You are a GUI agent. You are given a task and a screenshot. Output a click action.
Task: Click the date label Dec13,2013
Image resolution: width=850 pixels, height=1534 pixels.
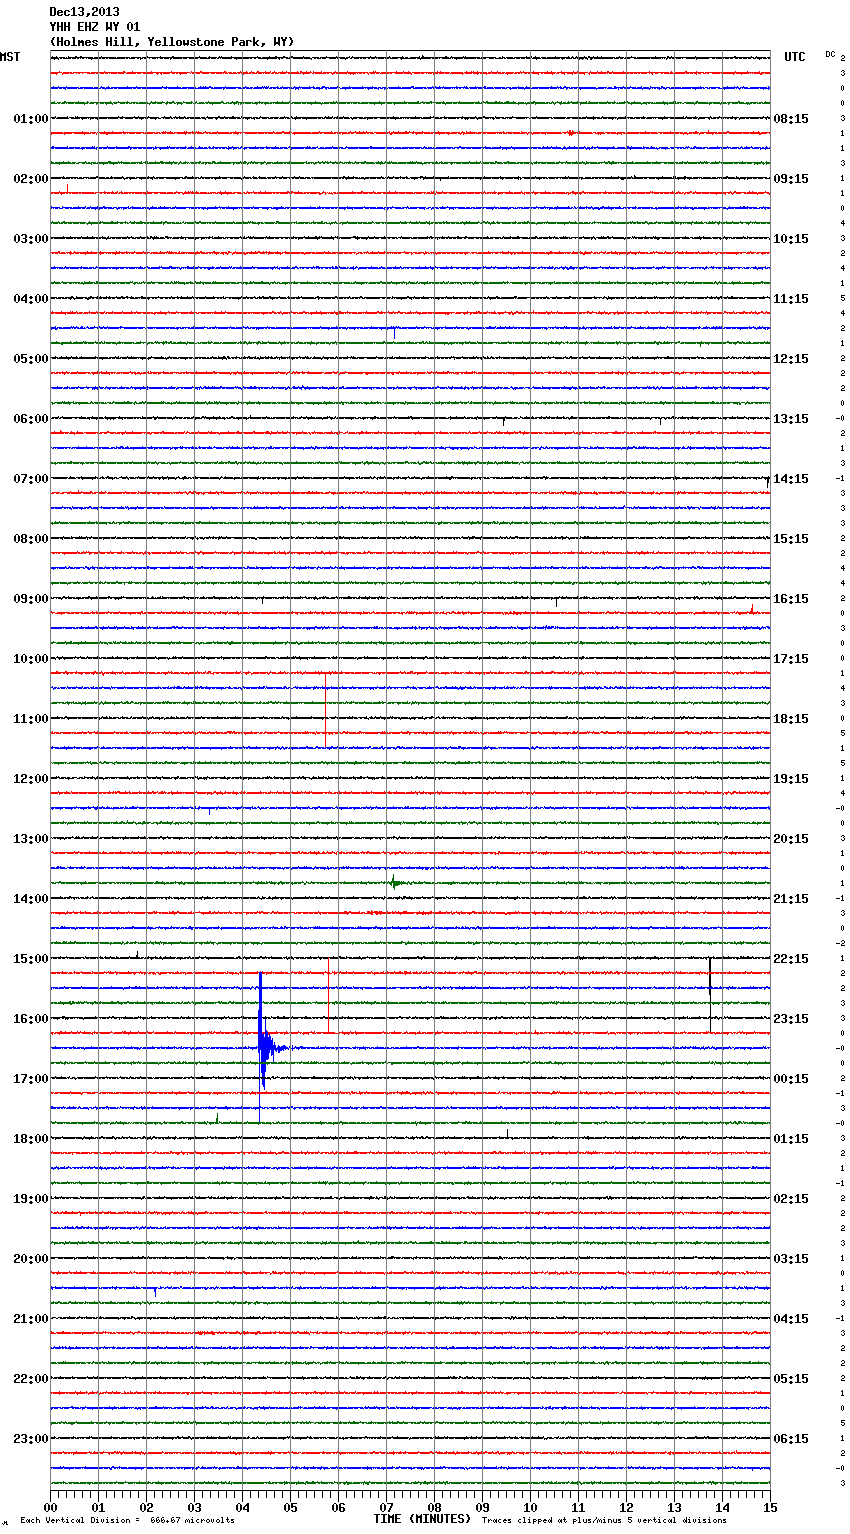(84, 12)
